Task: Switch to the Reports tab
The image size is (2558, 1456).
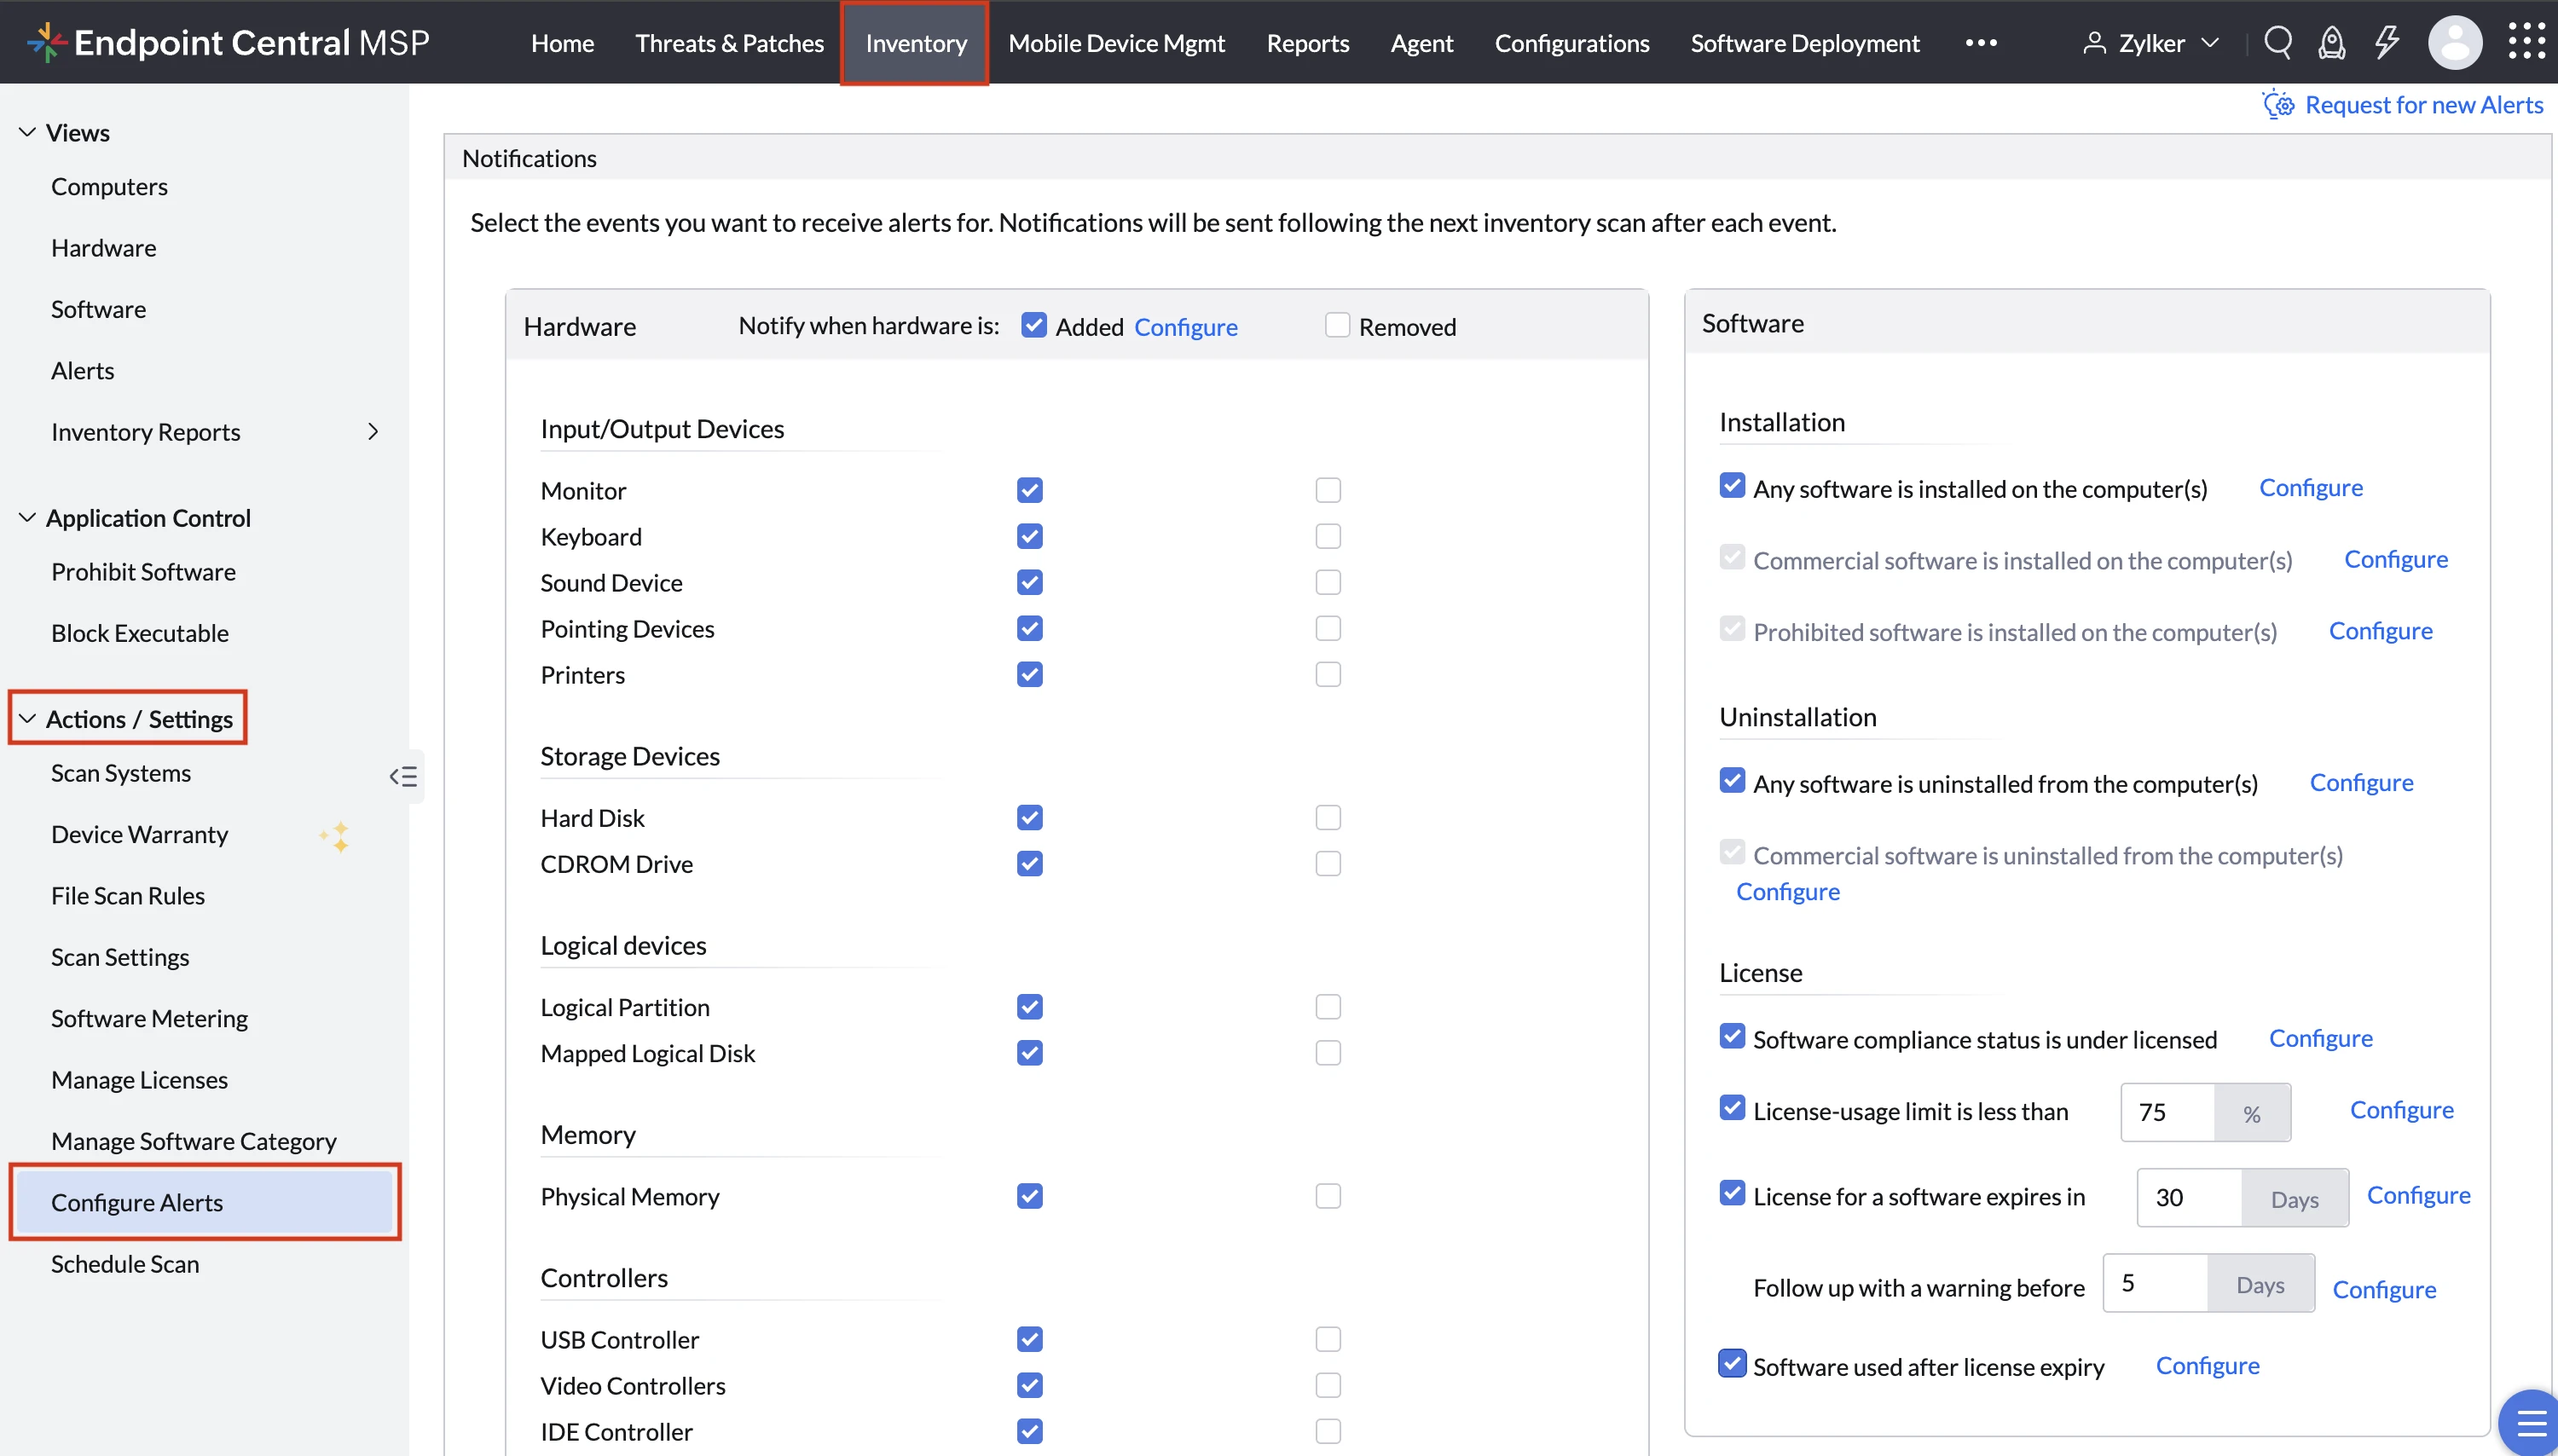Action: pyautogui.click(x=1307, y=43)
